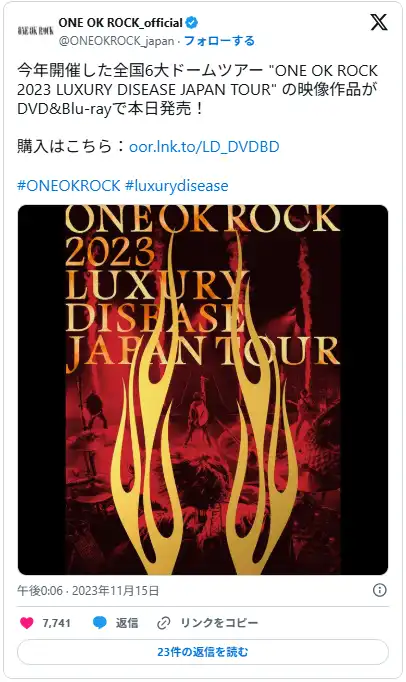Click the 返信 reply label
406x682 pixels.
point(127,623)
